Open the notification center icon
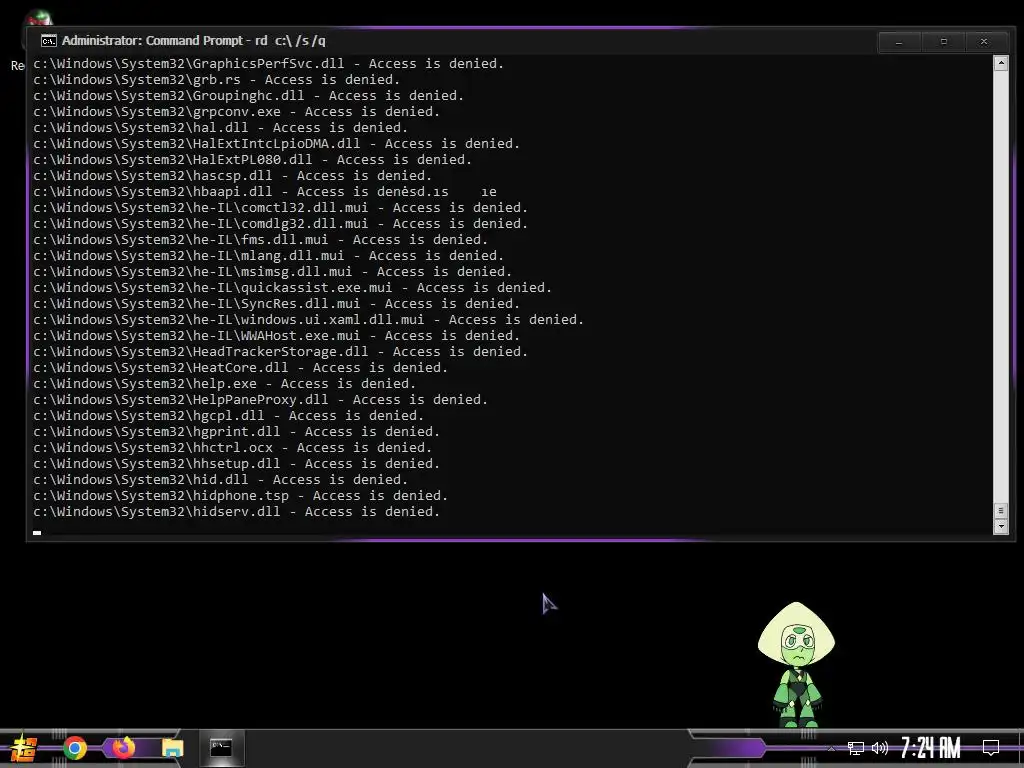 tap(991, 748)
